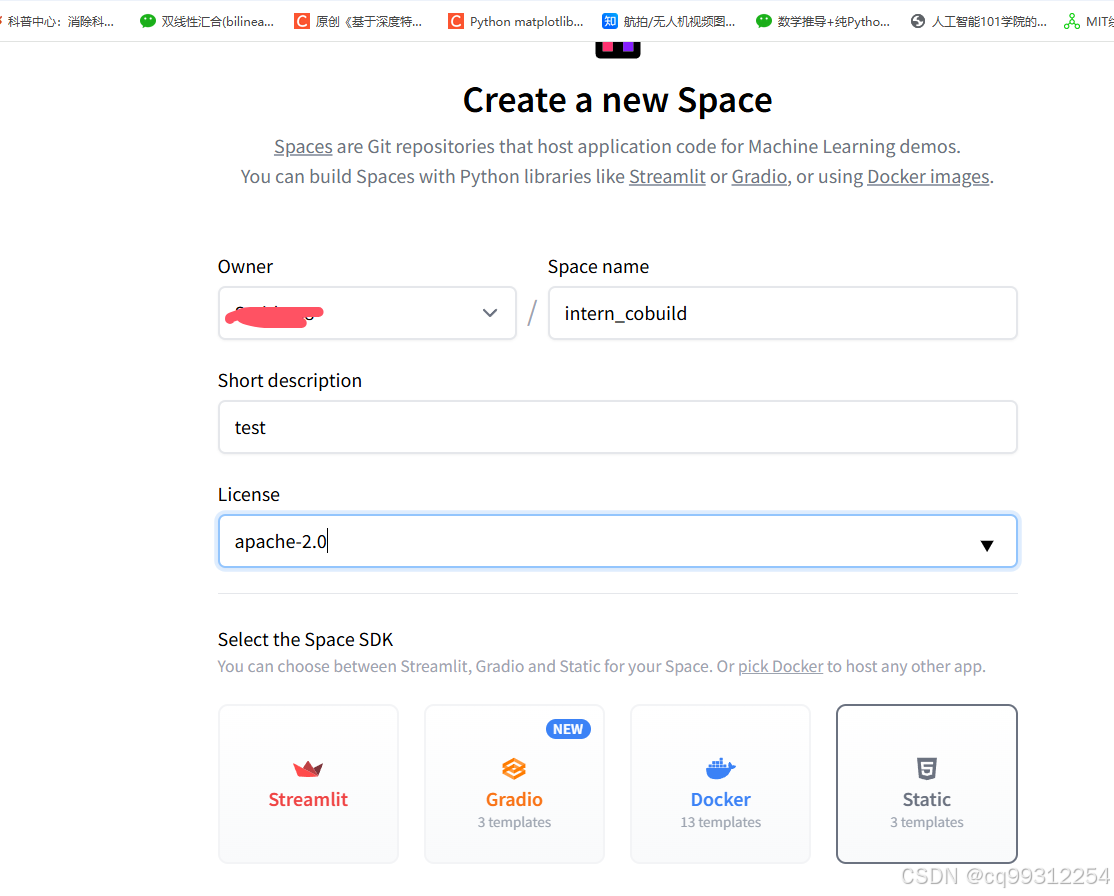Click the 'Create a new Space' heading

pos(617,99)
